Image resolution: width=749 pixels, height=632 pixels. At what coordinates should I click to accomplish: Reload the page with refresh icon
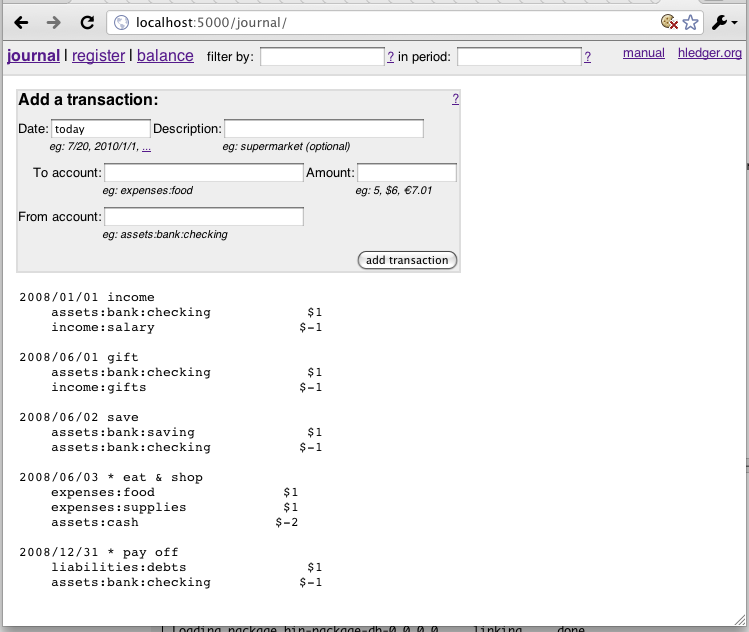click(87, 22)
